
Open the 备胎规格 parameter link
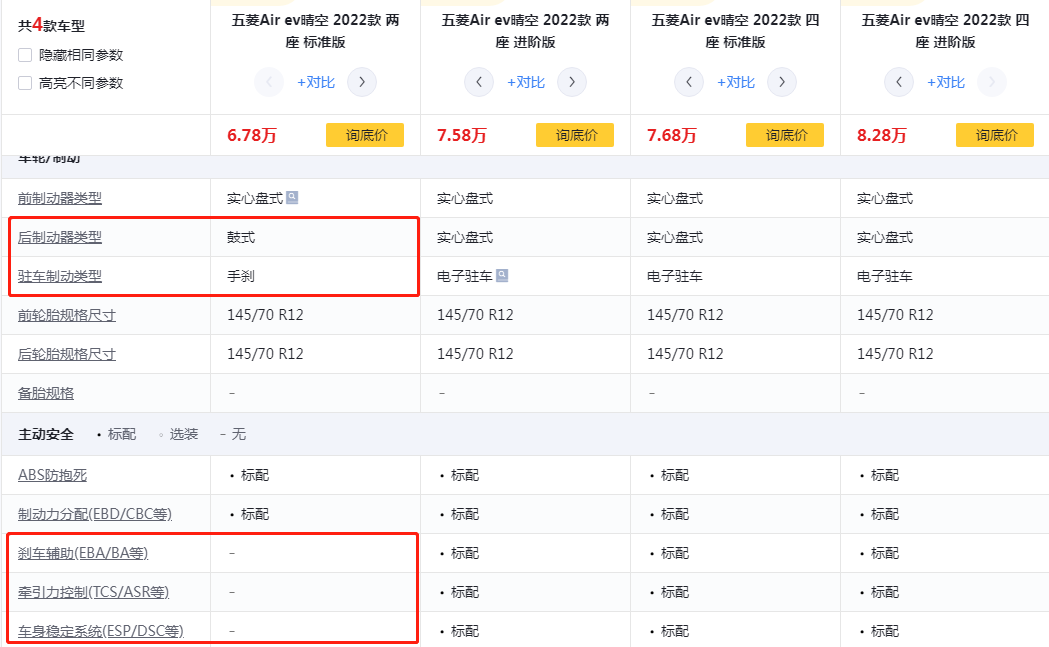coord(45,393)
